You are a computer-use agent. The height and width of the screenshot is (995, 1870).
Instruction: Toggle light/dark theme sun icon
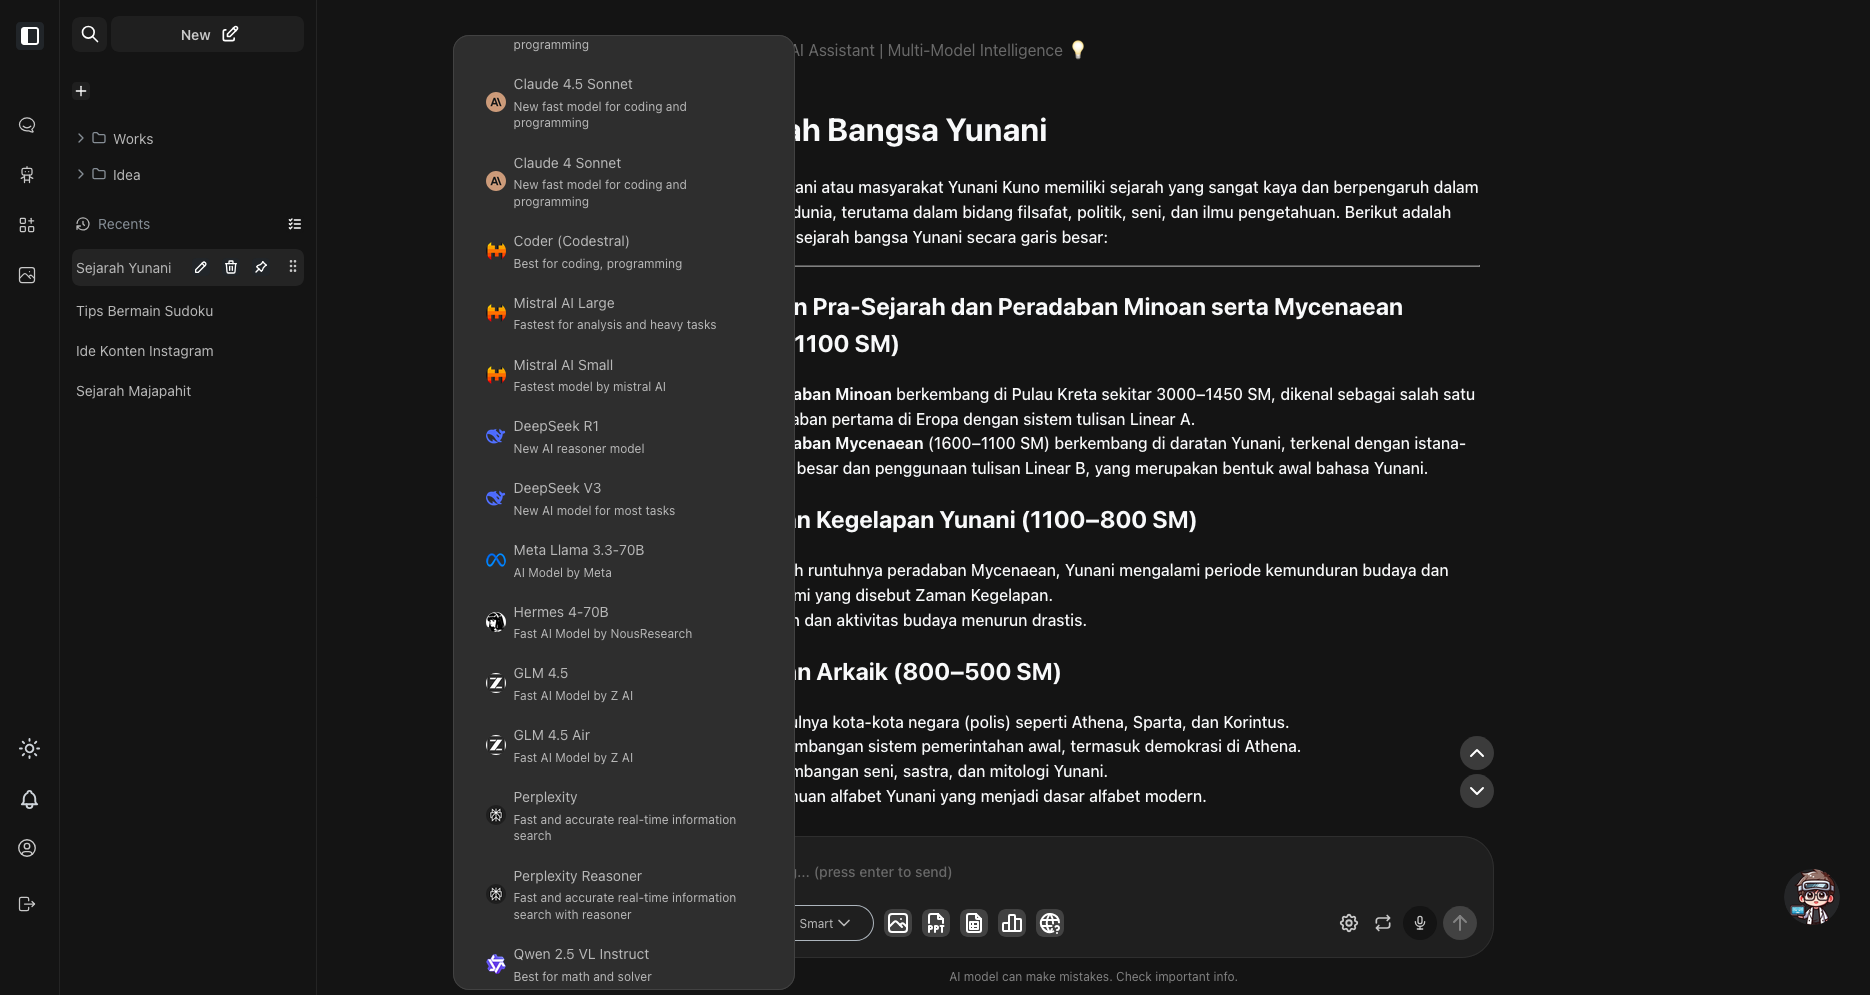coord(29,748)
